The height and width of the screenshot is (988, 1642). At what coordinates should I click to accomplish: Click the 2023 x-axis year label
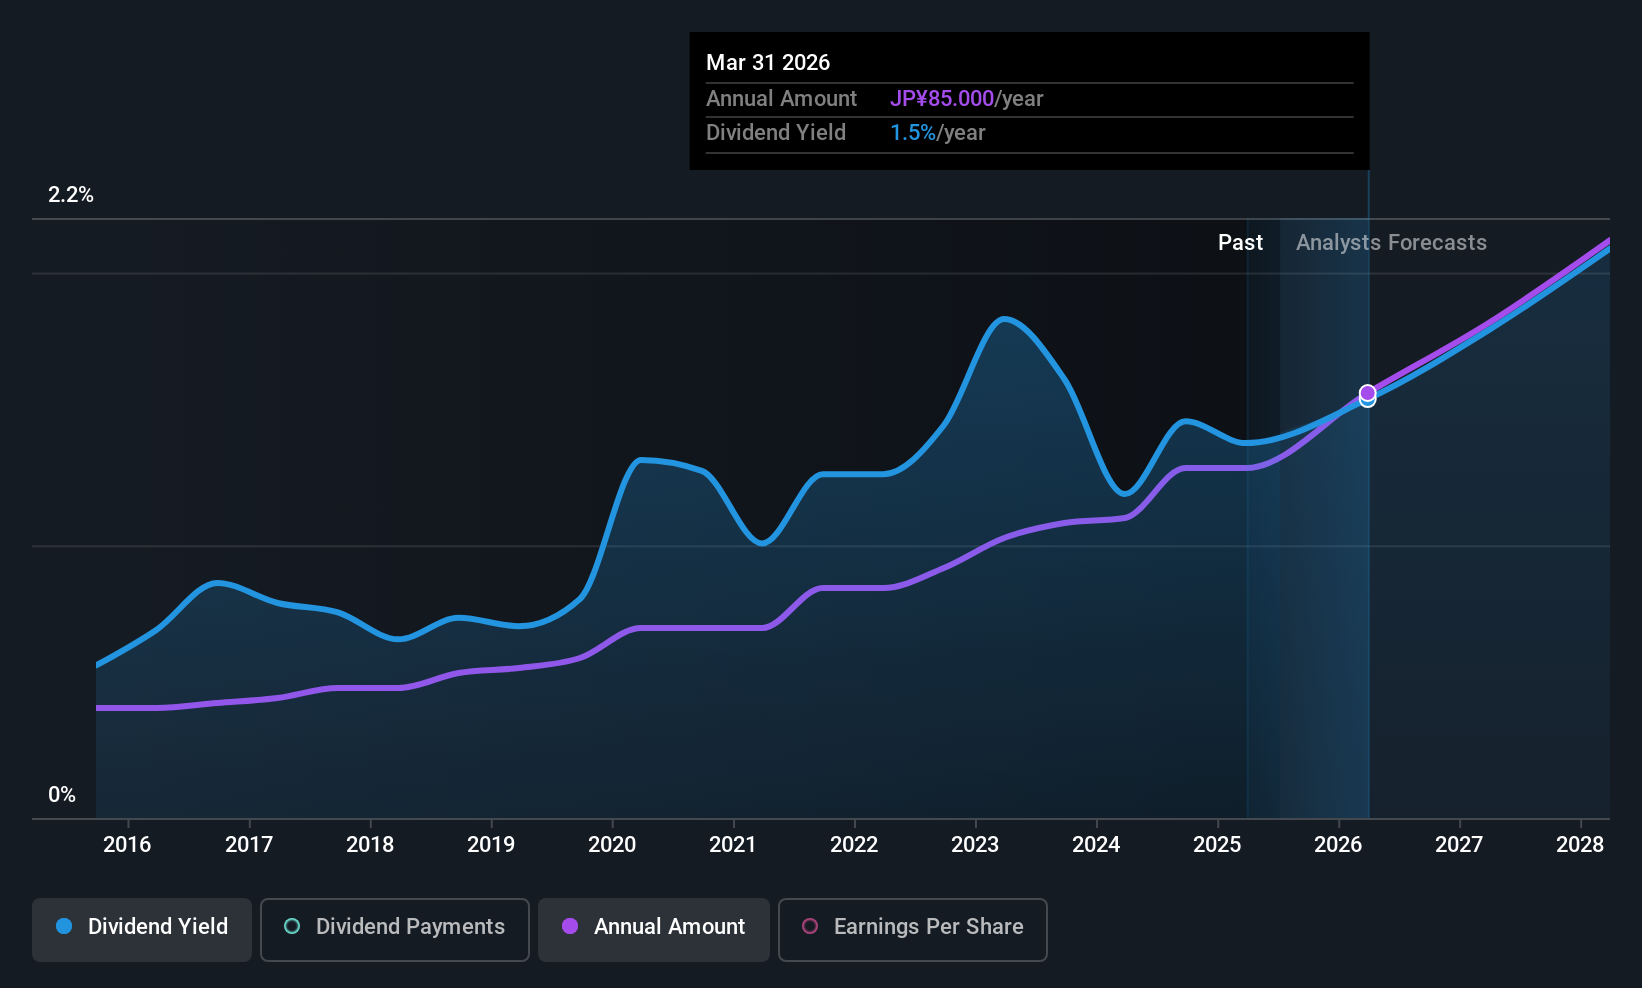(975, 845)
